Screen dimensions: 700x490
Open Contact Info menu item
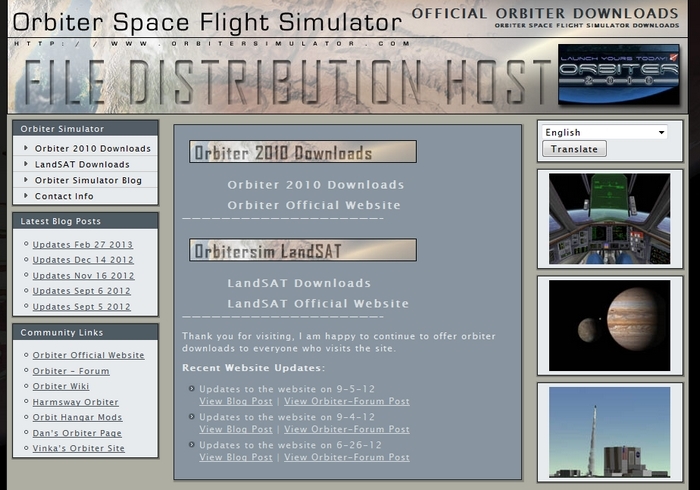[x=64, y=196]
